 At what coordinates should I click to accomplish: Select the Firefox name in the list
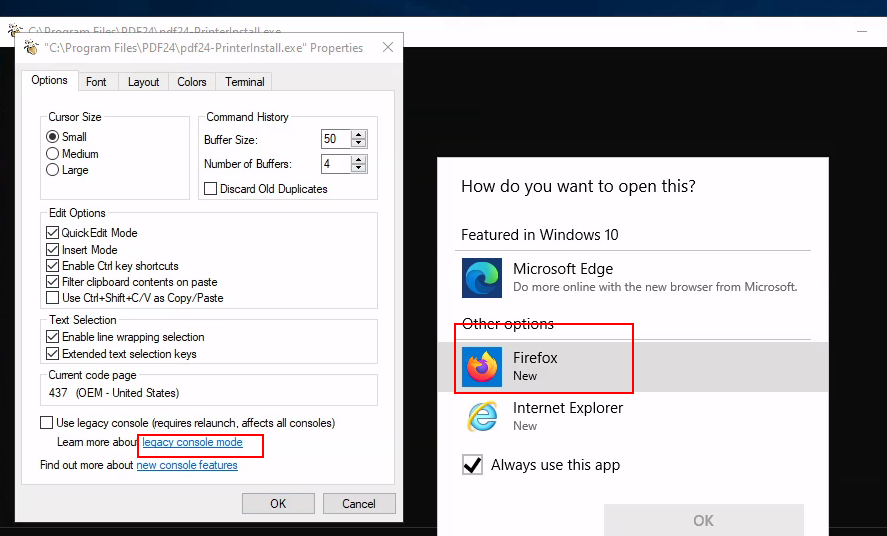535,358
